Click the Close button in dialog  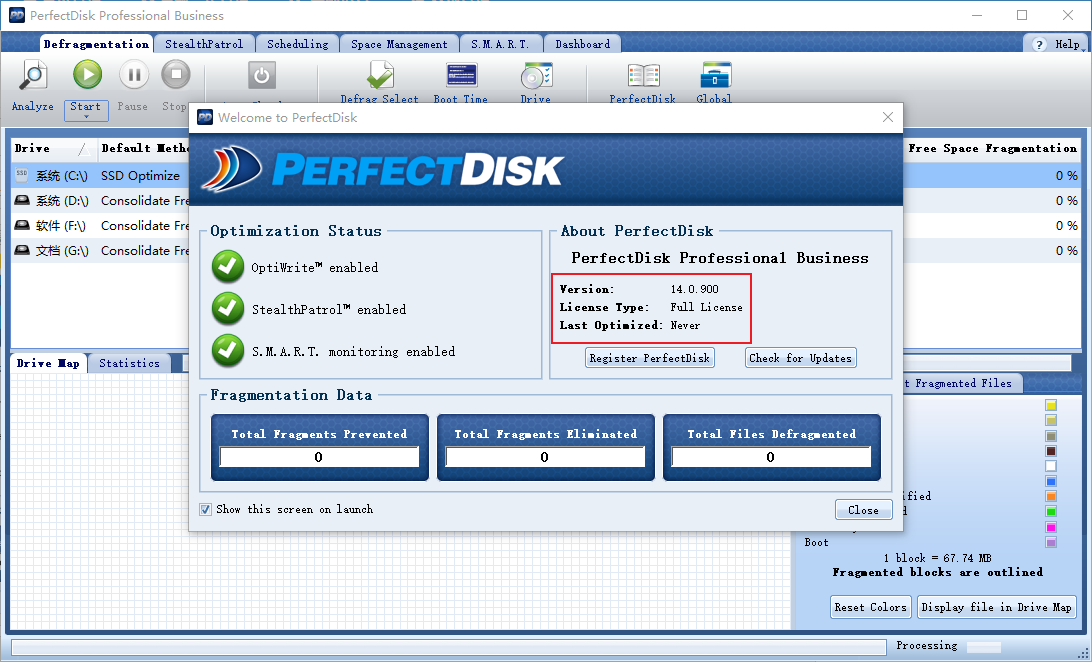[863, 510]
